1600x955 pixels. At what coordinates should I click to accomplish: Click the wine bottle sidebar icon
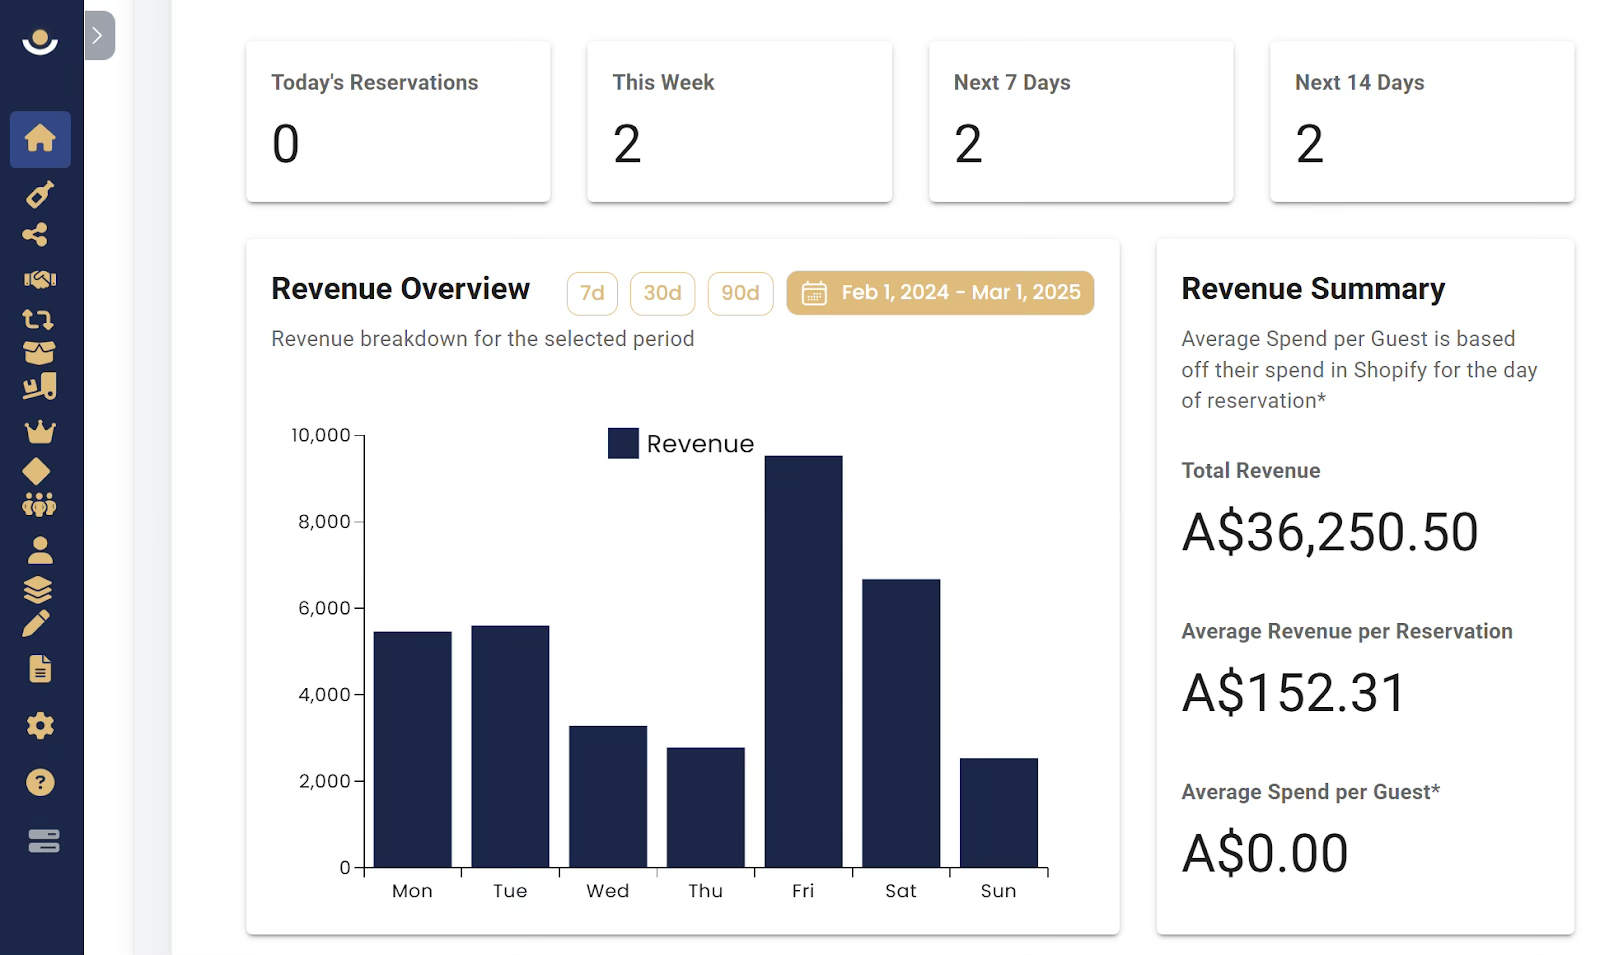(x=40, y=194)
